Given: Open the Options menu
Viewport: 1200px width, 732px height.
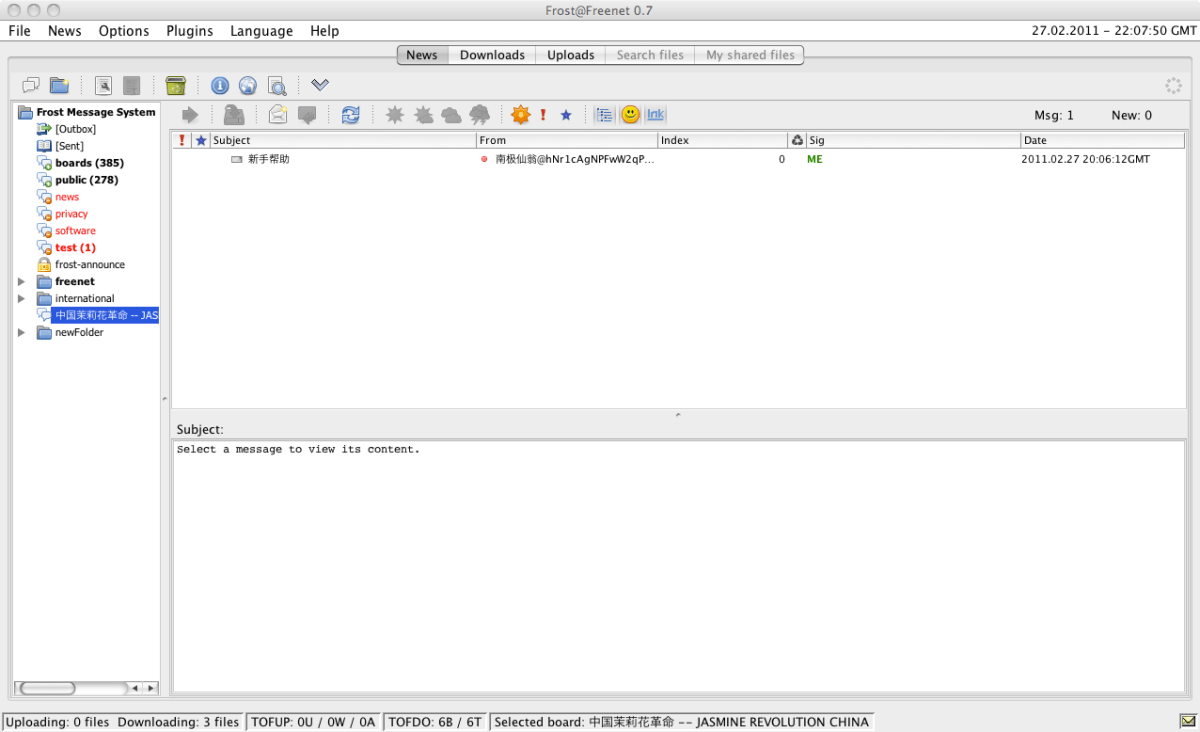Looking at the screenshot, I should tap(124, 31).
